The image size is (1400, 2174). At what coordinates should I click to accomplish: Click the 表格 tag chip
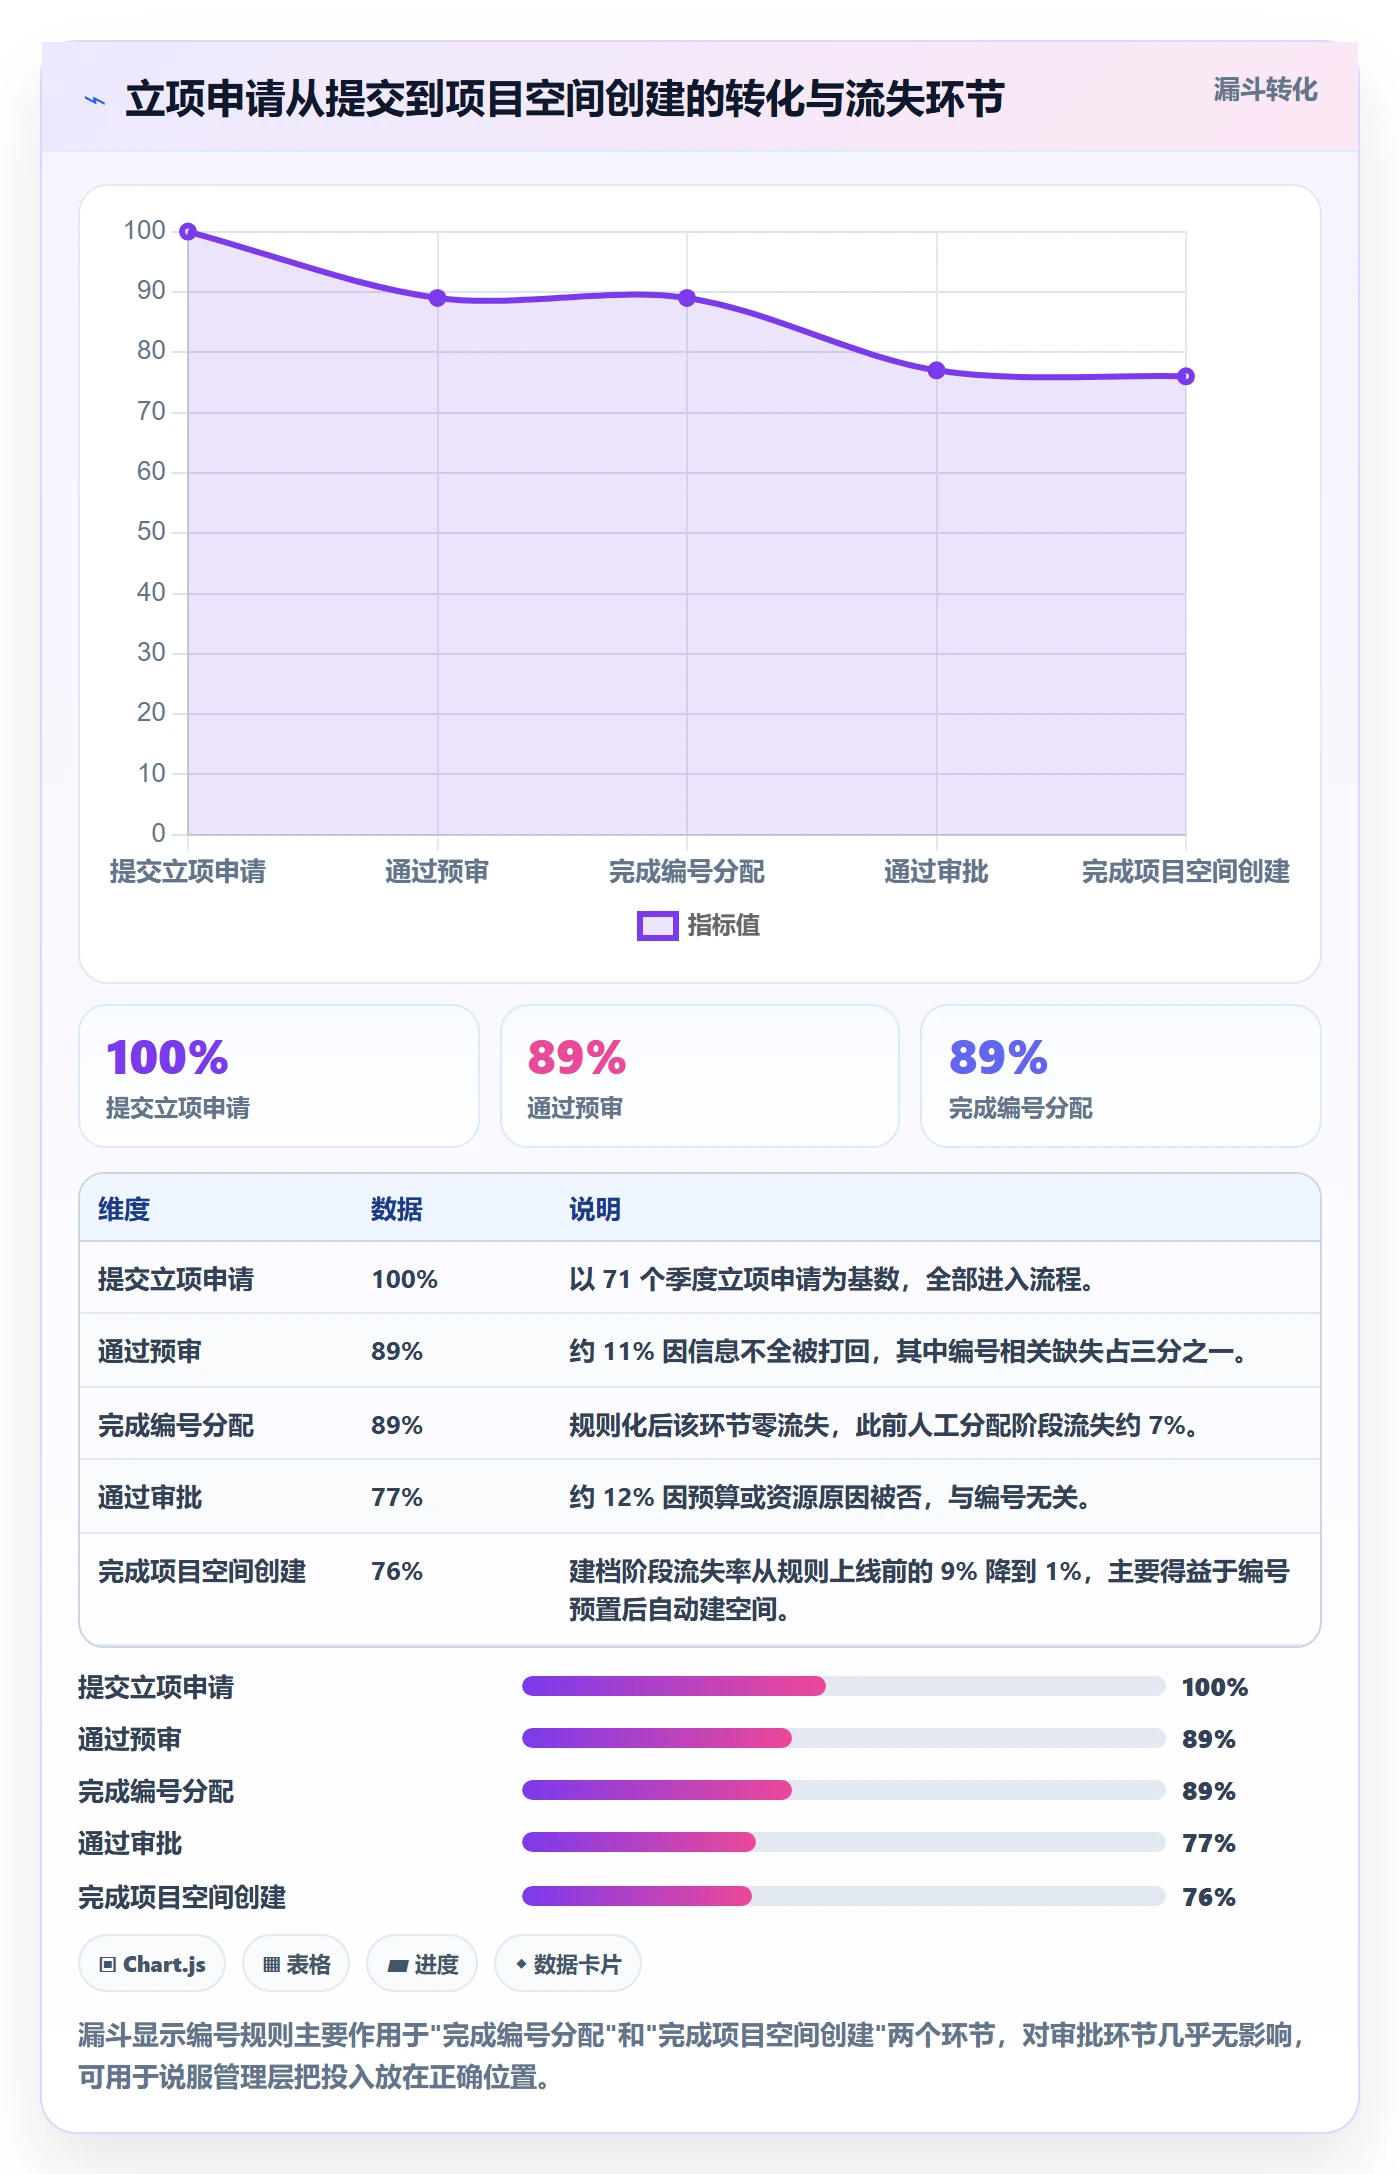point(296,1964)
